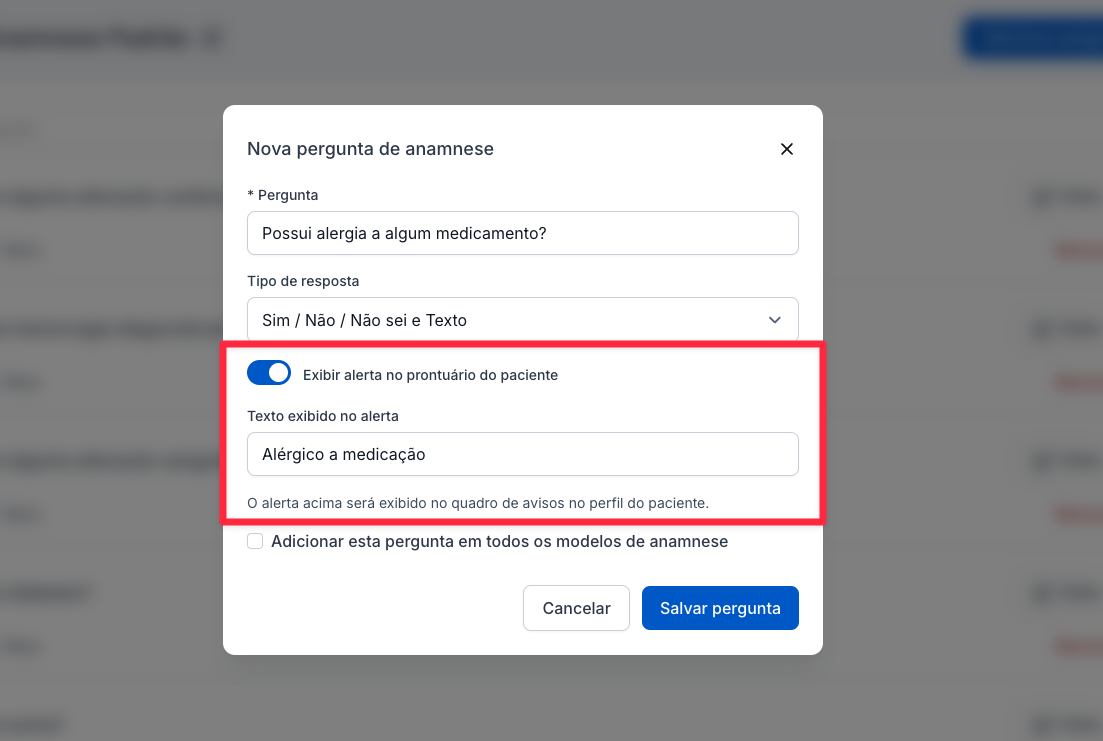Check 'Adicionar esta pergunta em todos os modelos' checkbox
This screenshot has height=741, width=1103.
(x=255, y=541)
